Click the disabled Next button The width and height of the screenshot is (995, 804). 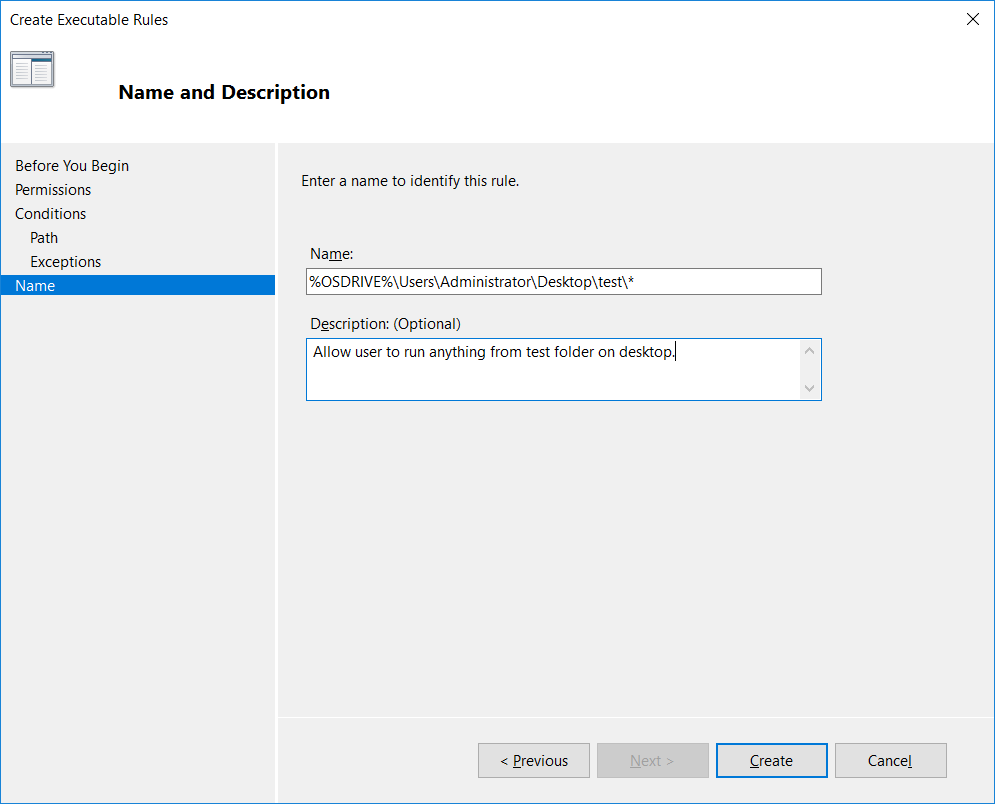click(652, 760)
